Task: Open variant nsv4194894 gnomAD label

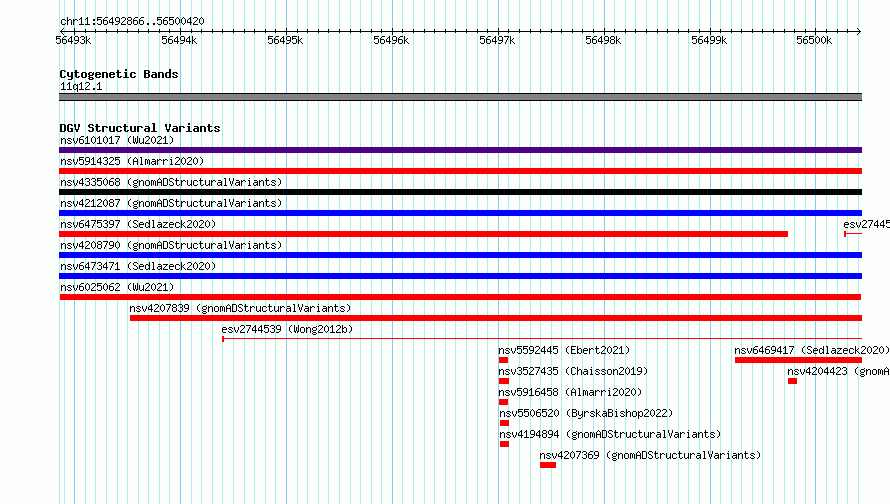Action: (610, 434)
